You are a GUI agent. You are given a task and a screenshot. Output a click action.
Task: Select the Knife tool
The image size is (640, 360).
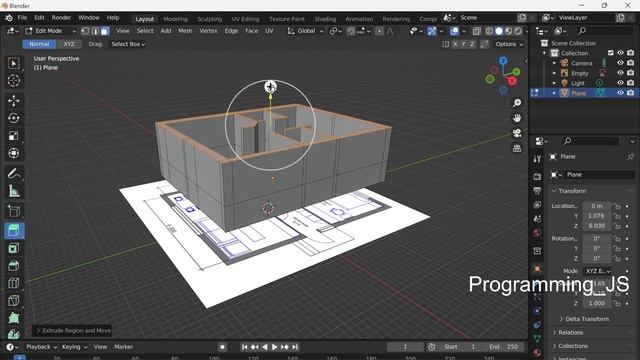pos(14,300)
